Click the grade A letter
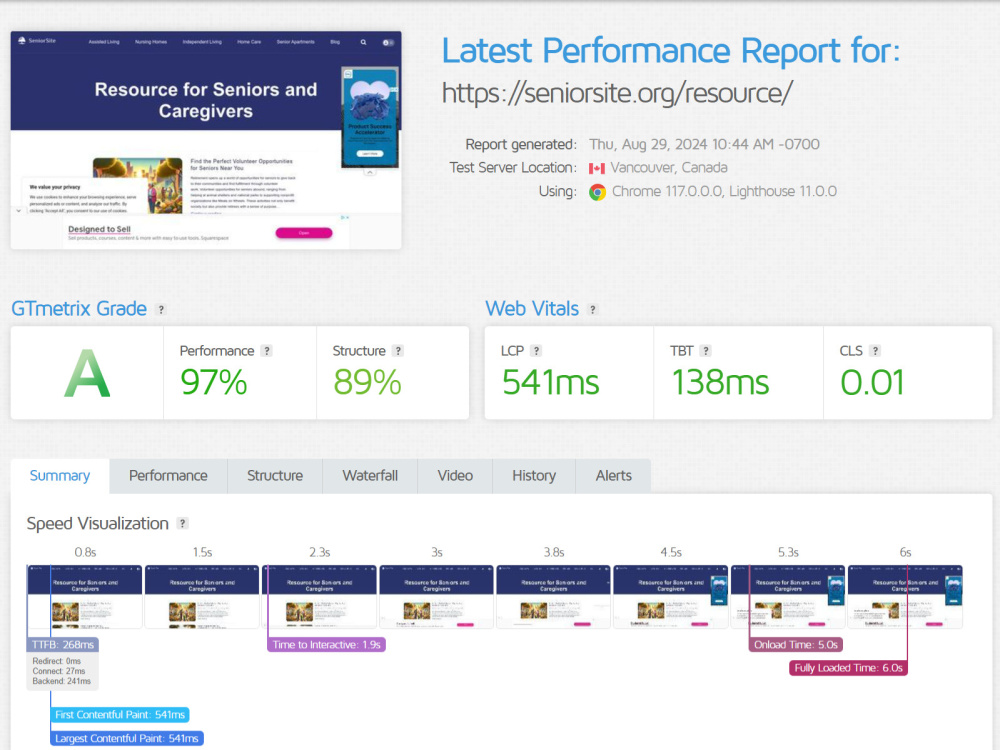The height and width of the screenshot is (750, 1000). [87, 374]
